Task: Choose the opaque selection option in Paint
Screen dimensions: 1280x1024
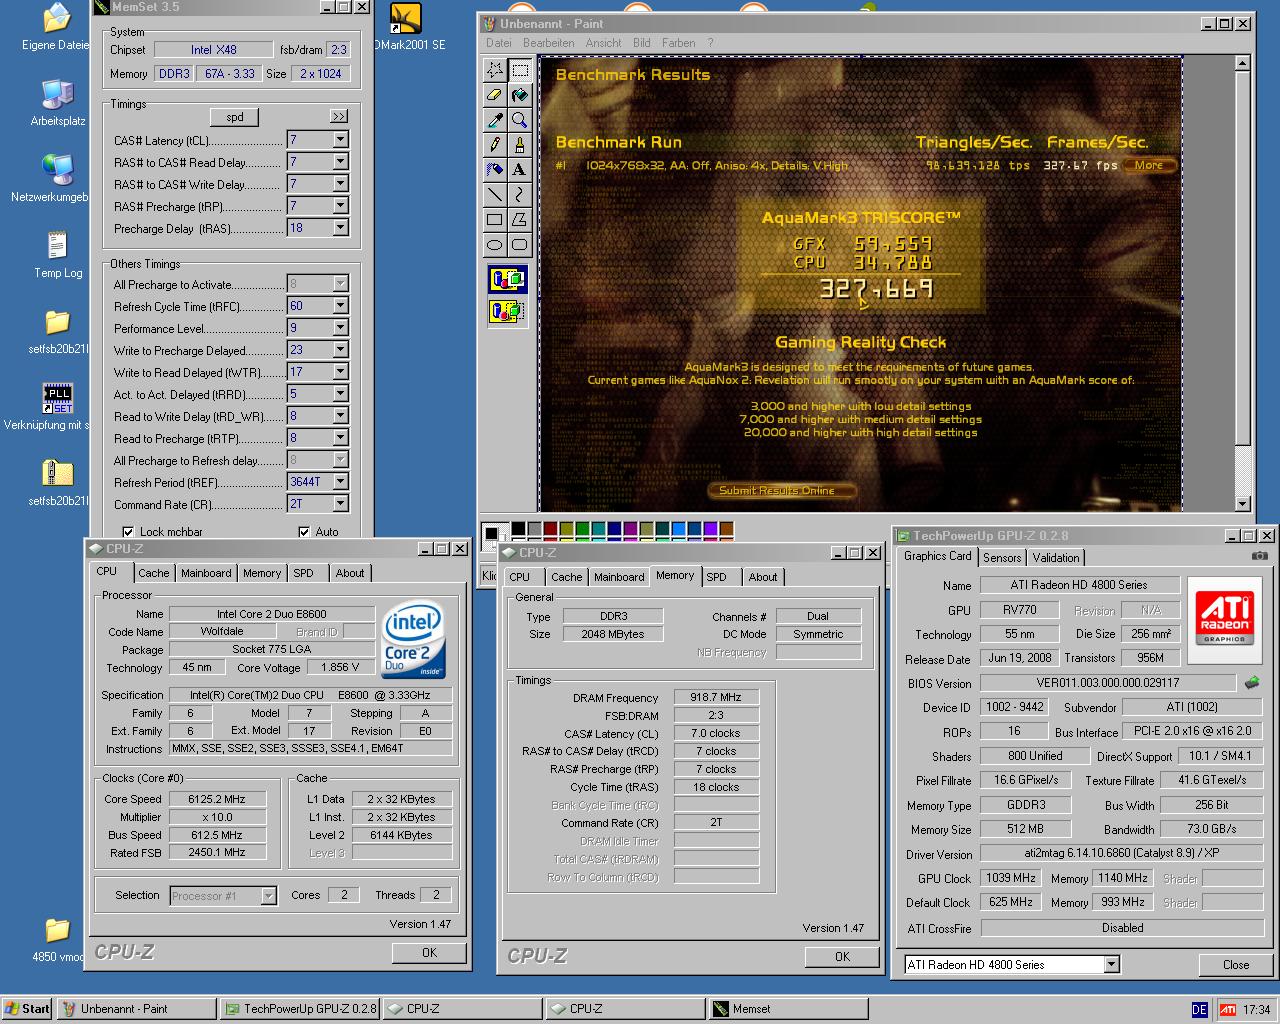Action: 507,280
